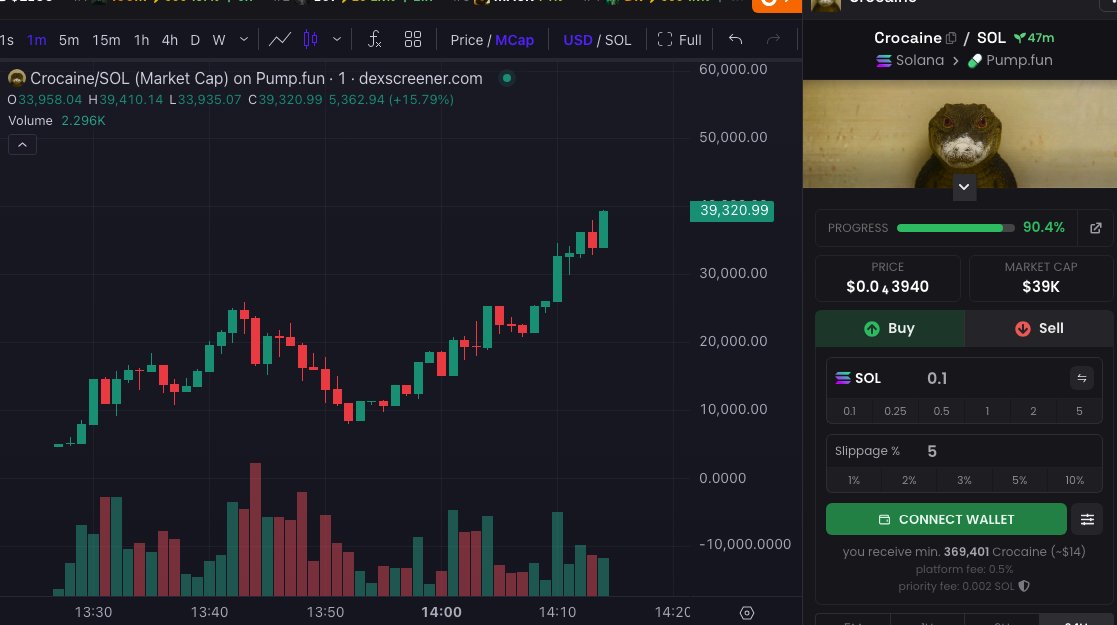Switch chart to MCap mode
The width and height of the screenshot is (1117, 625).
tap(514, 40)
